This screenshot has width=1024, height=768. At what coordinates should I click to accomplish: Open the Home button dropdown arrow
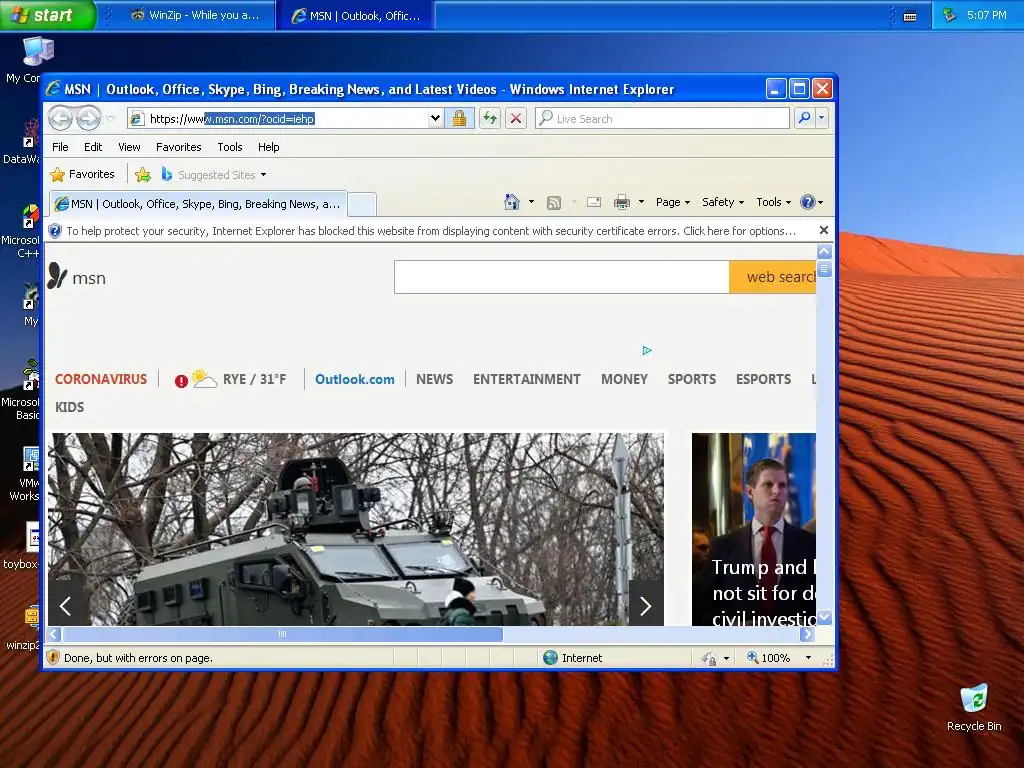[x=531, y=202]
